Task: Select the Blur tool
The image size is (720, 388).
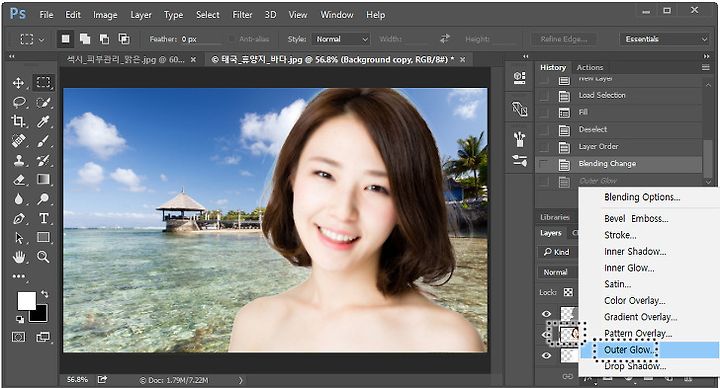Action: (18, 199)
